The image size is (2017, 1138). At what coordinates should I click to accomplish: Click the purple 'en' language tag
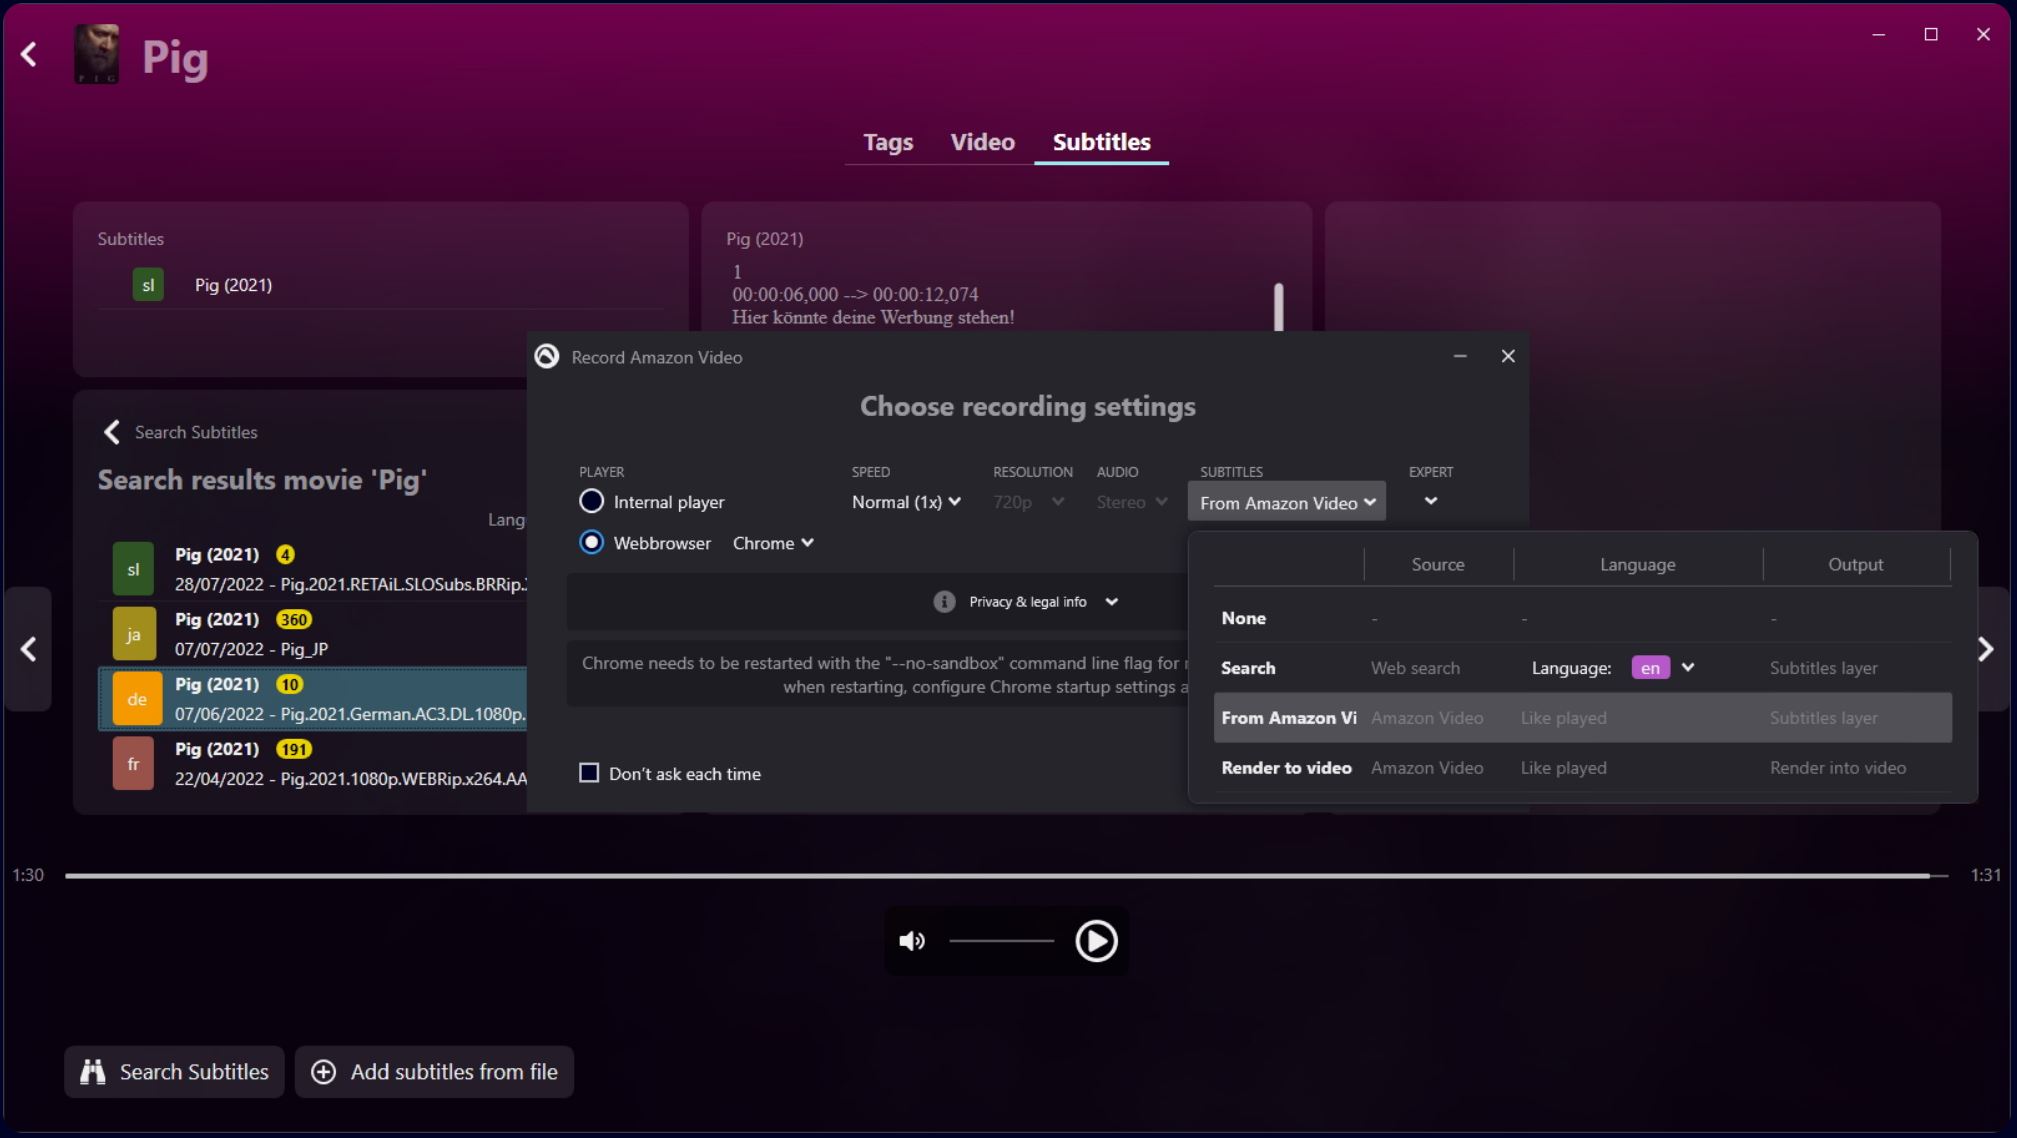pos(1650,668)
